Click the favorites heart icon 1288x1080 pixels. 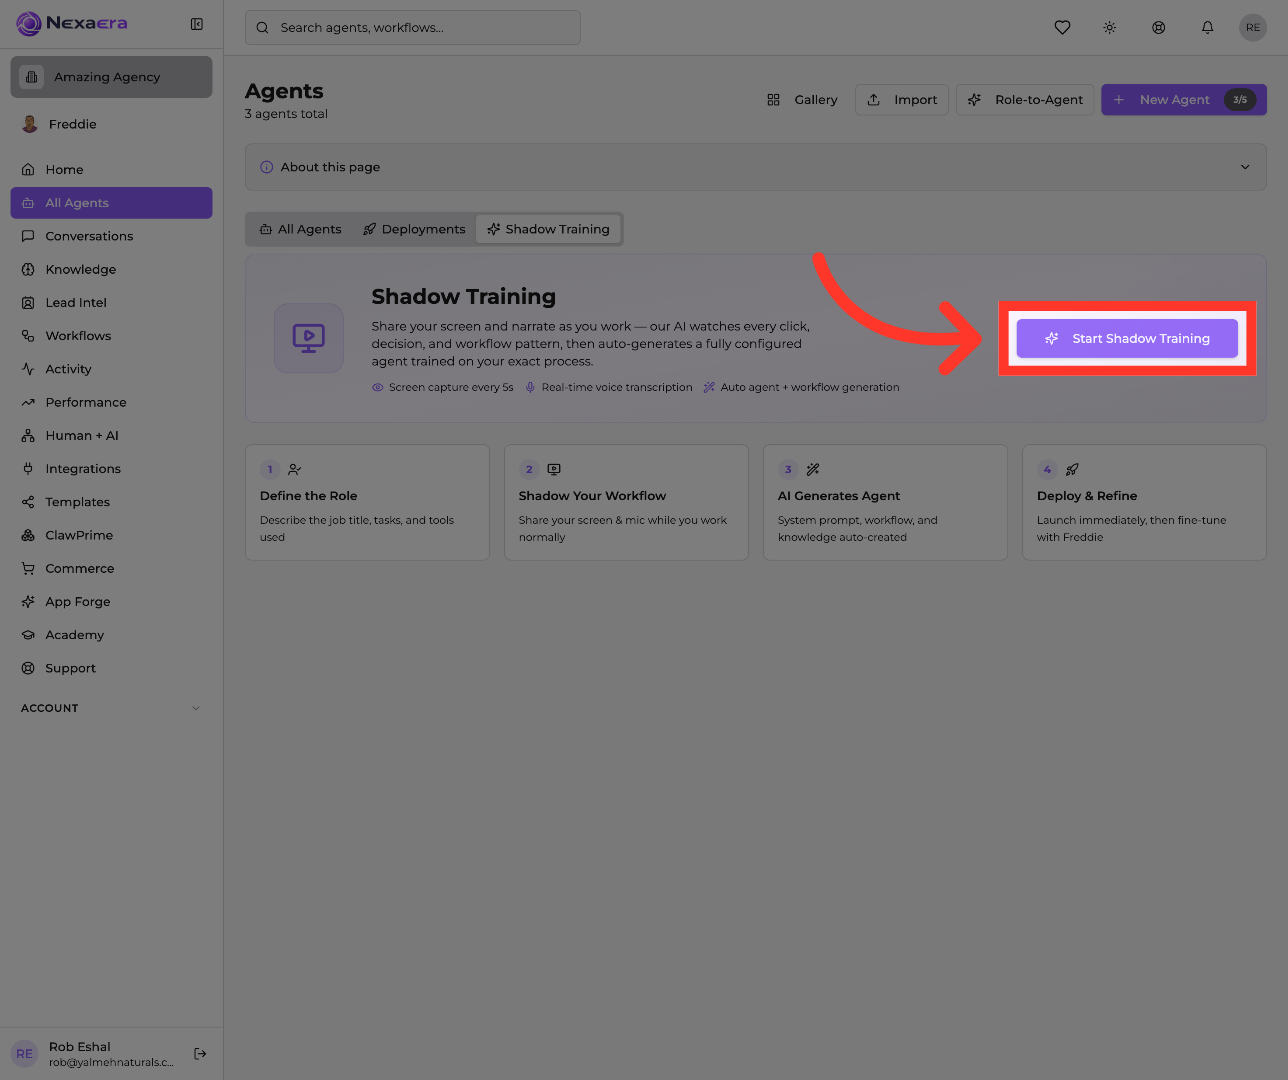1062,28
